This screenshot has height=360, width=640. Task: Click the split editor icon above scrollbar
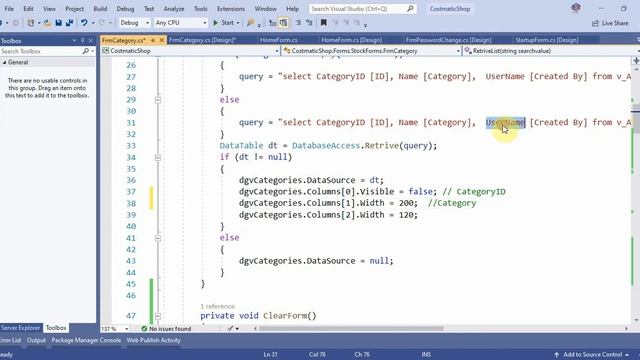click(636, 60)
